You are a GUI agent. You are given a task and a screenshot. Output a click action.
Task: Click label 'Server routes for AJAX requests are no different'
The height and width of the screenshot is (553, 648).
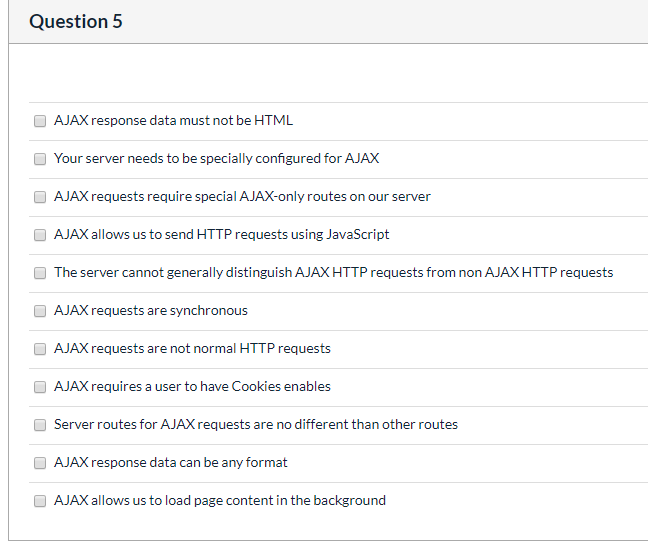pyautogui.click(x=256, y=424)
